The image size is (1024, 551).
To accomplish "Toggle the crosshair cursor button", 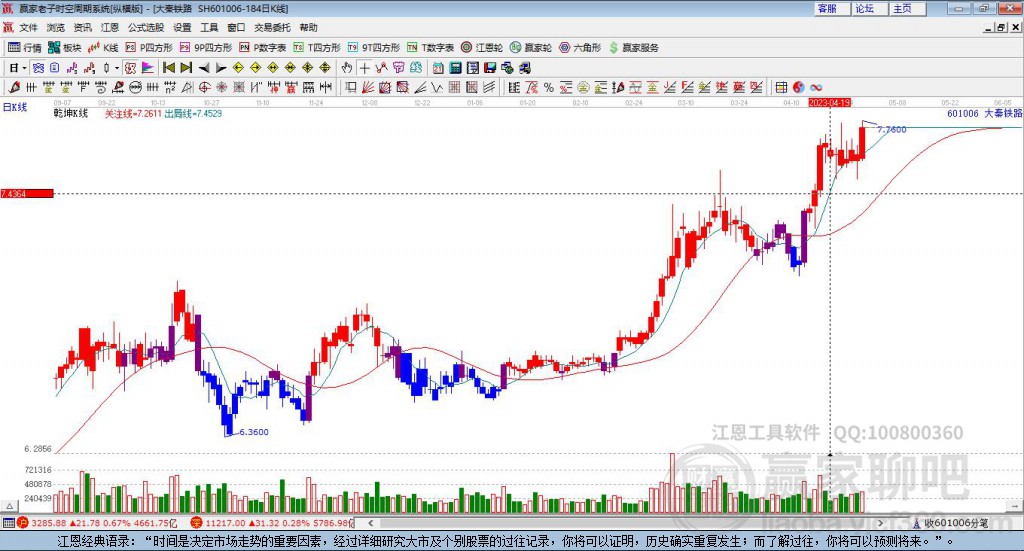I will coord(364,68).
